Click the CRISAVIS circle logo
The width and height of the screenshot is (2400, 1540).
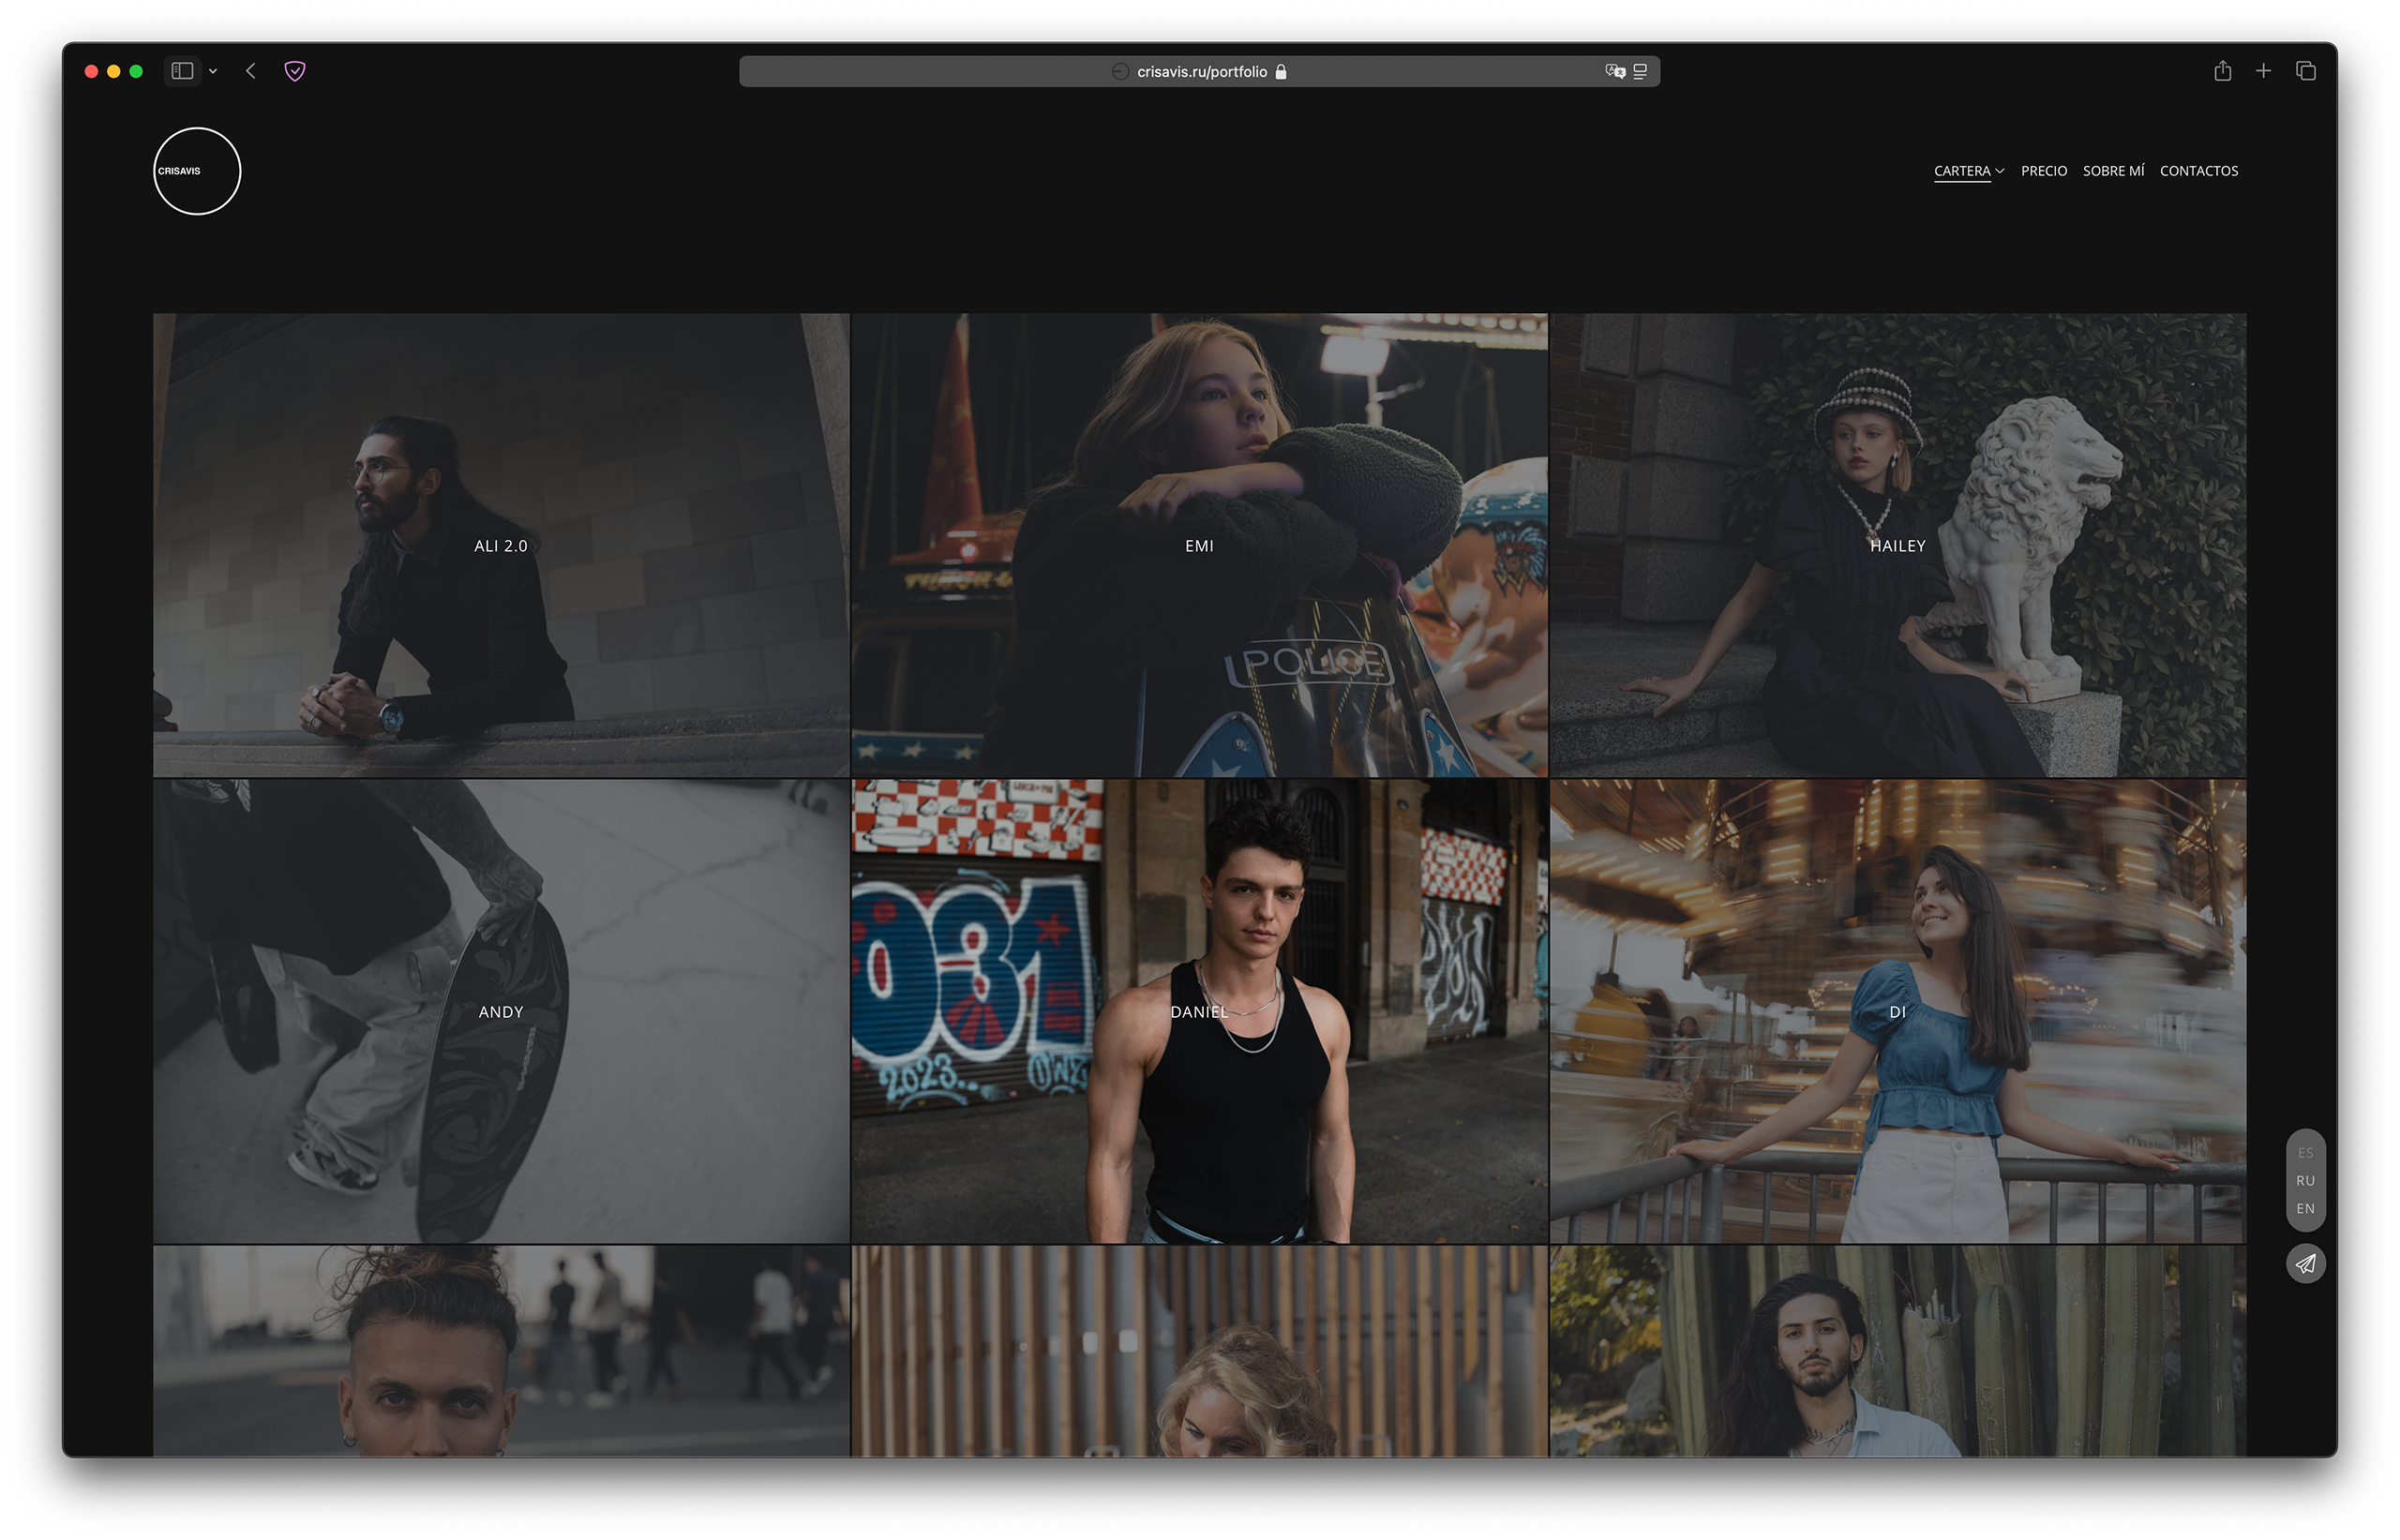(x=197, y=171)
